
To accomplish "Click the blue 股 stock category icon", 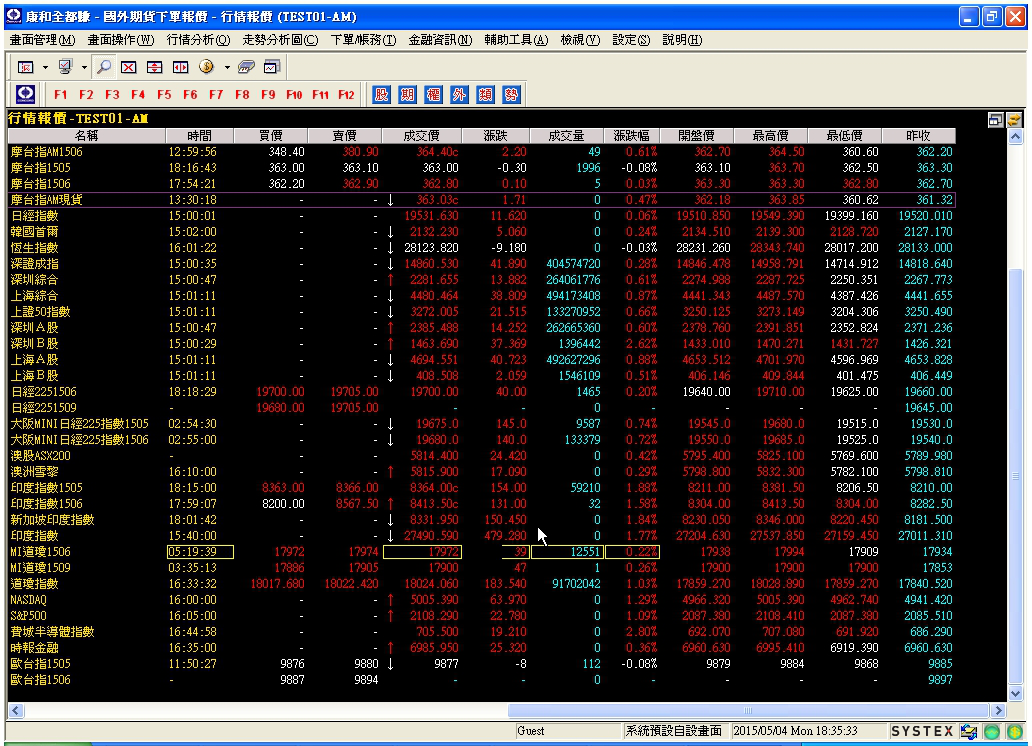I will (381, 94).
